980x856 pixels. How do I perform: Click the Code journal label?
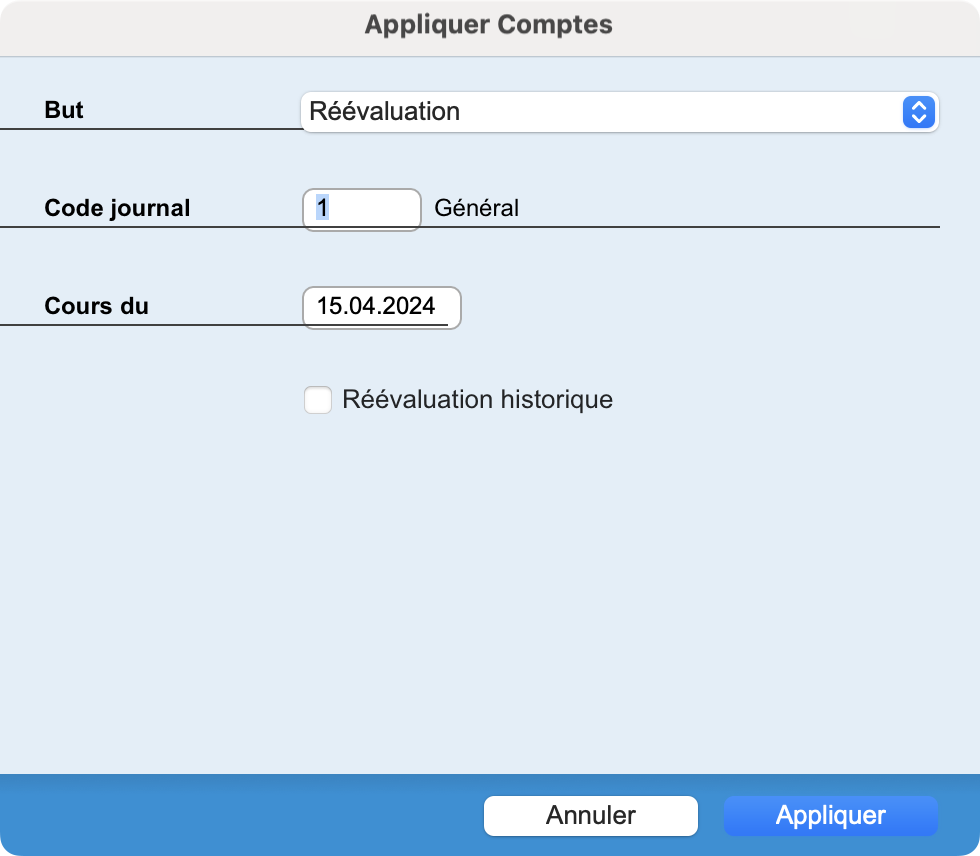click(117, 208)
